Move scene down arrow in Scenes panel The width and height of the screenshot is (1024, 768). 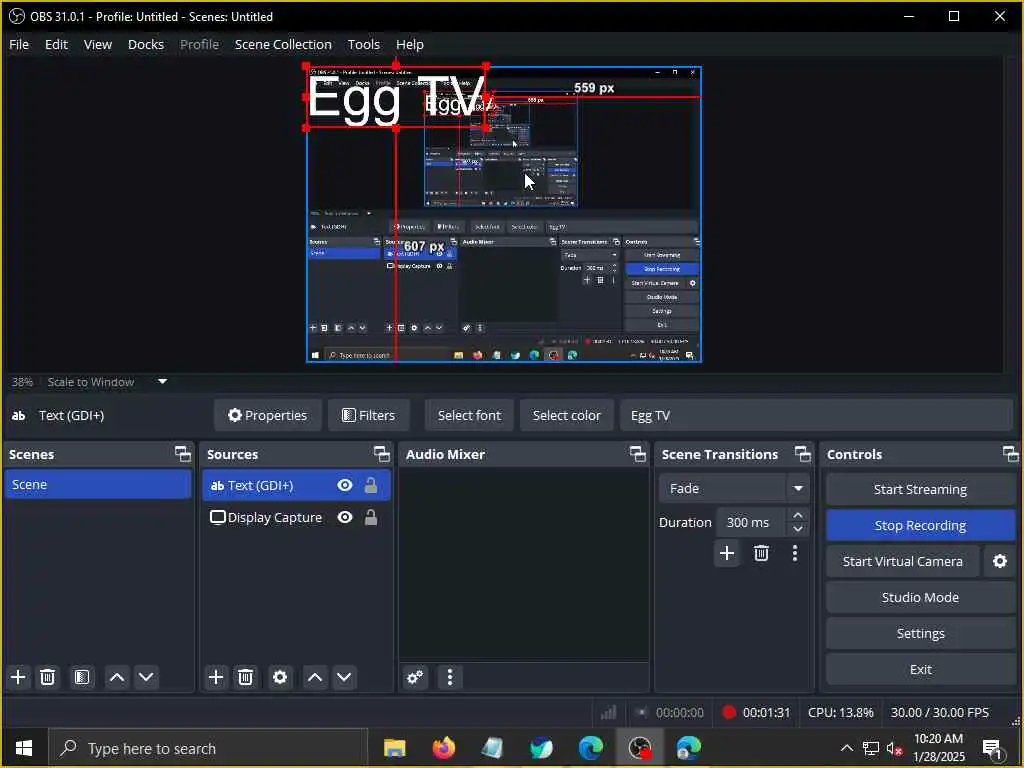pyautogui.click(x=146, y=677)
